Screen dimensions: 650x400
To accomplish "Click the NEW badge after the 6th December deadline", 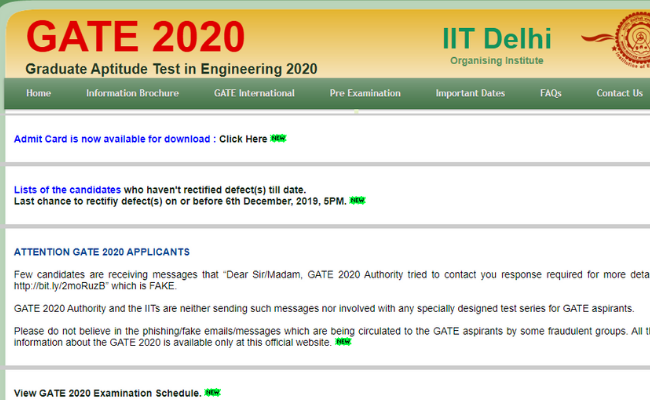I will pos(357,201).
